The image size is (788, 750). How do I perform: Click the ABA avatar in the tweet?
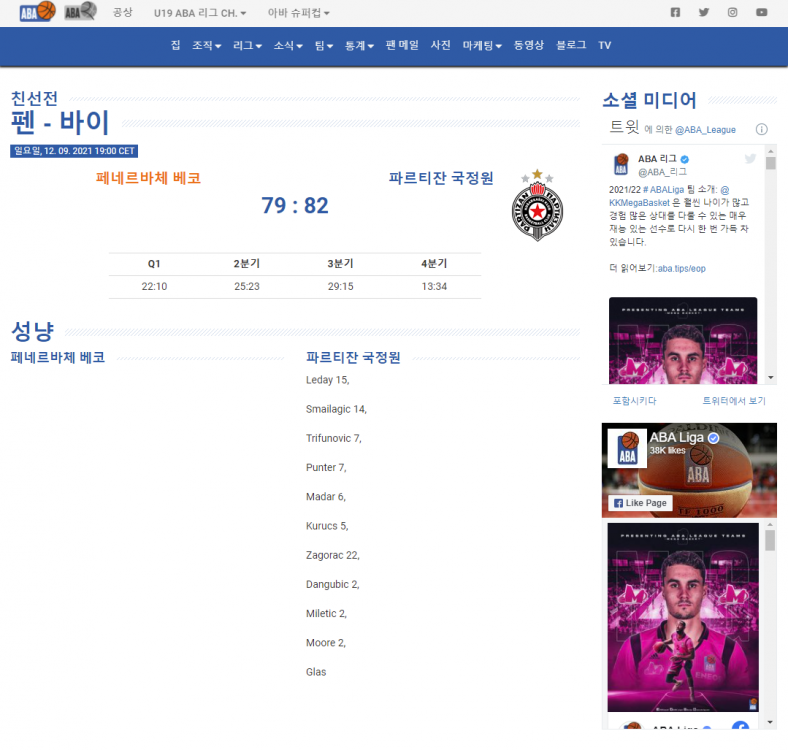tap(621, 164)
